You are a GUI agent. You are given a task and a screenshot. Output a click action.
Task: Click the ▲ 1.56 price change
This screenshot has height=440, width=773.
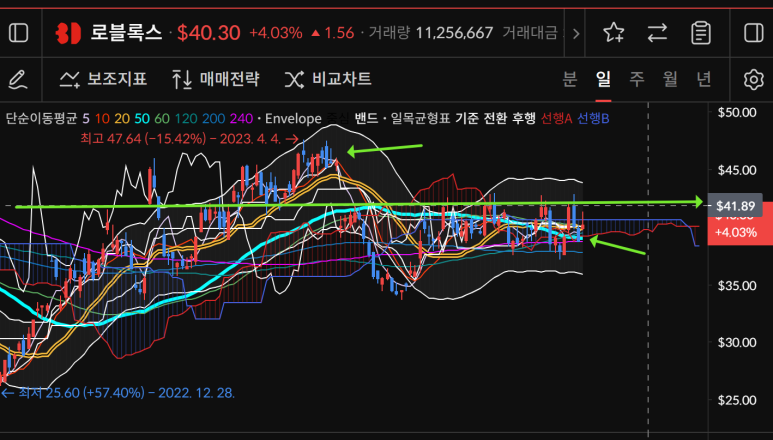[333, 34]
